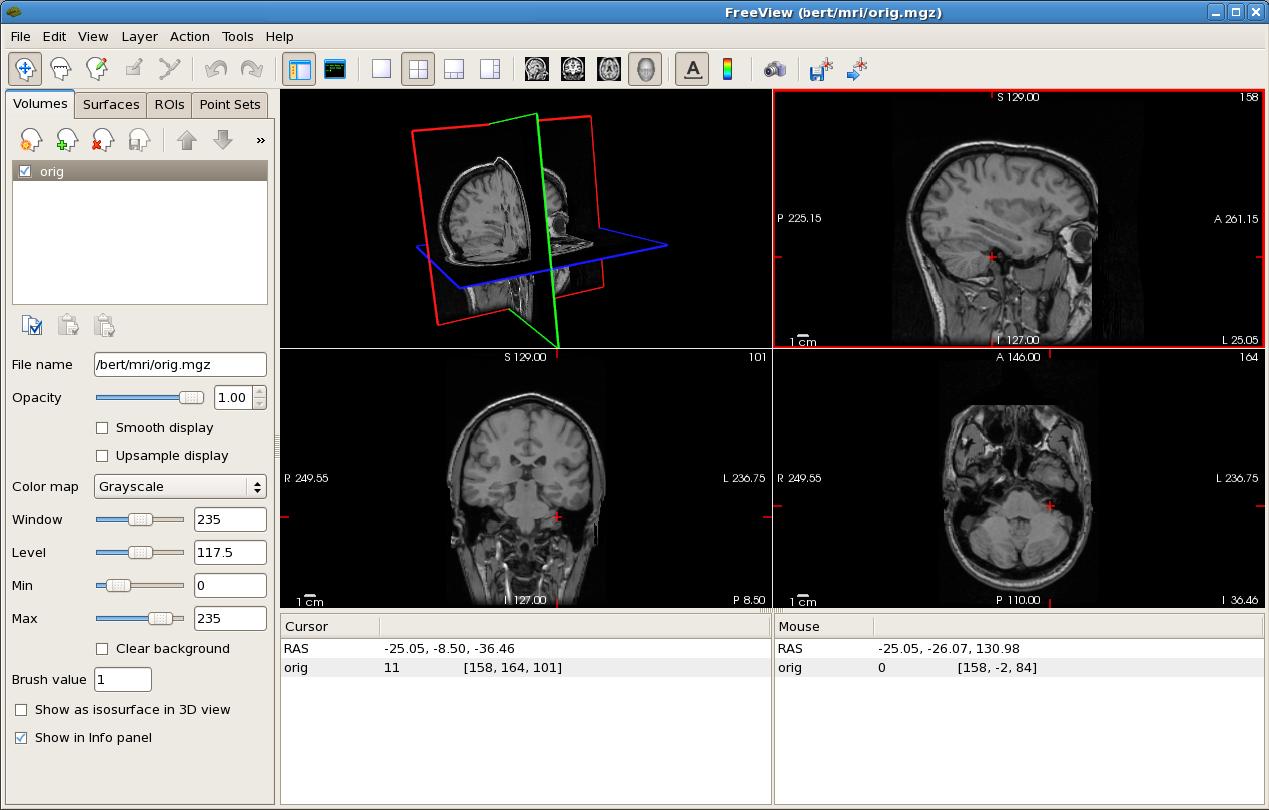Toggle the color bar display
1269x810 pixels.
[x=727, y=69]
